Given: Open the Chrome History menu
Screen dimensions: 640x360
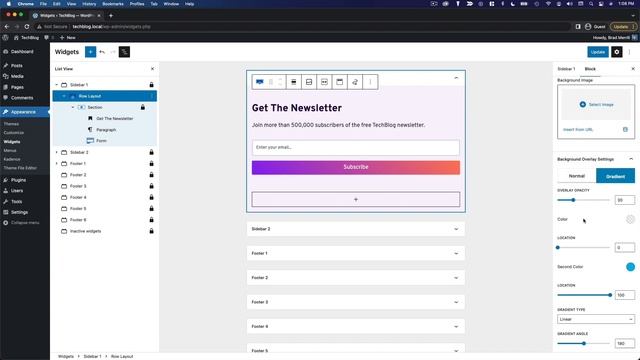Looking at the screenshot, I should tap(89, 4).
